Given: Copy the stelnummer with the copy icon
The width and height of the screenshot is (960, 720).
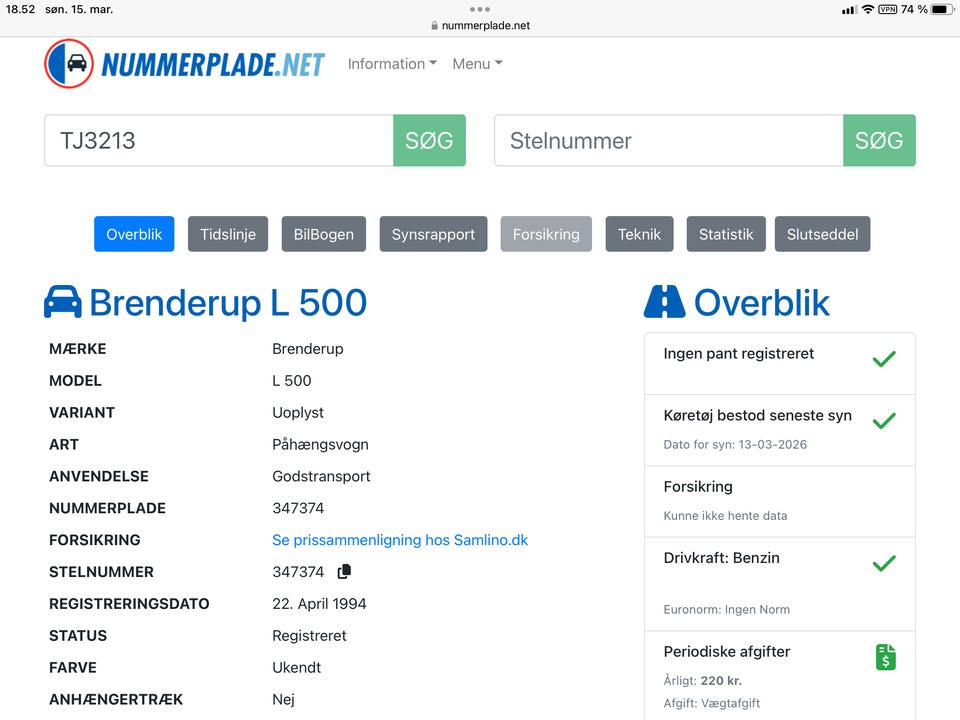Looking at the screenshot, I should tap(344, 571).
